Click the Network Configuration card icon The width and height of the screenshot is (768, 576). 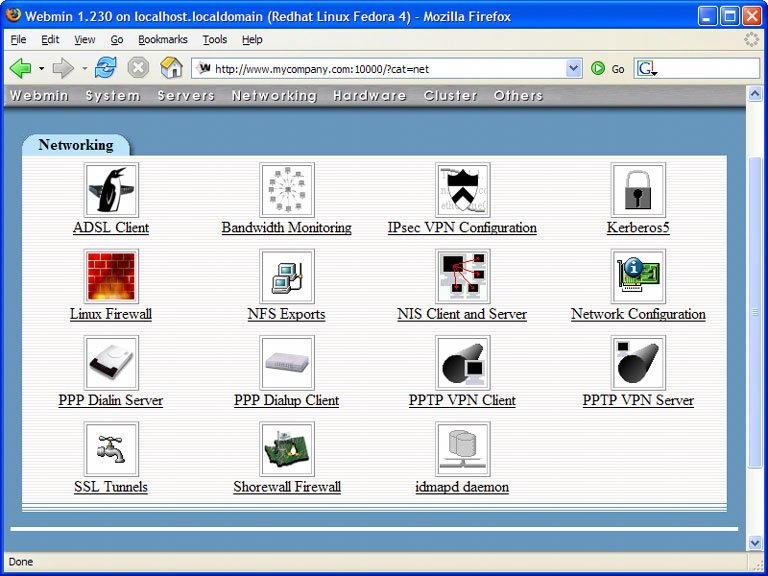pos(638,276)
